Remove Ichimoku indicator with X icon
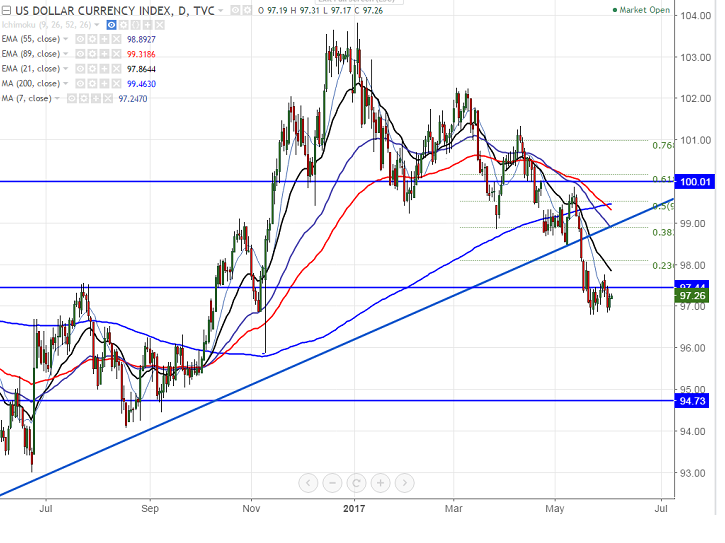Image resolution: width=725 pixels, height=543 pixels. pyautogui.click(x=160, y=25)
